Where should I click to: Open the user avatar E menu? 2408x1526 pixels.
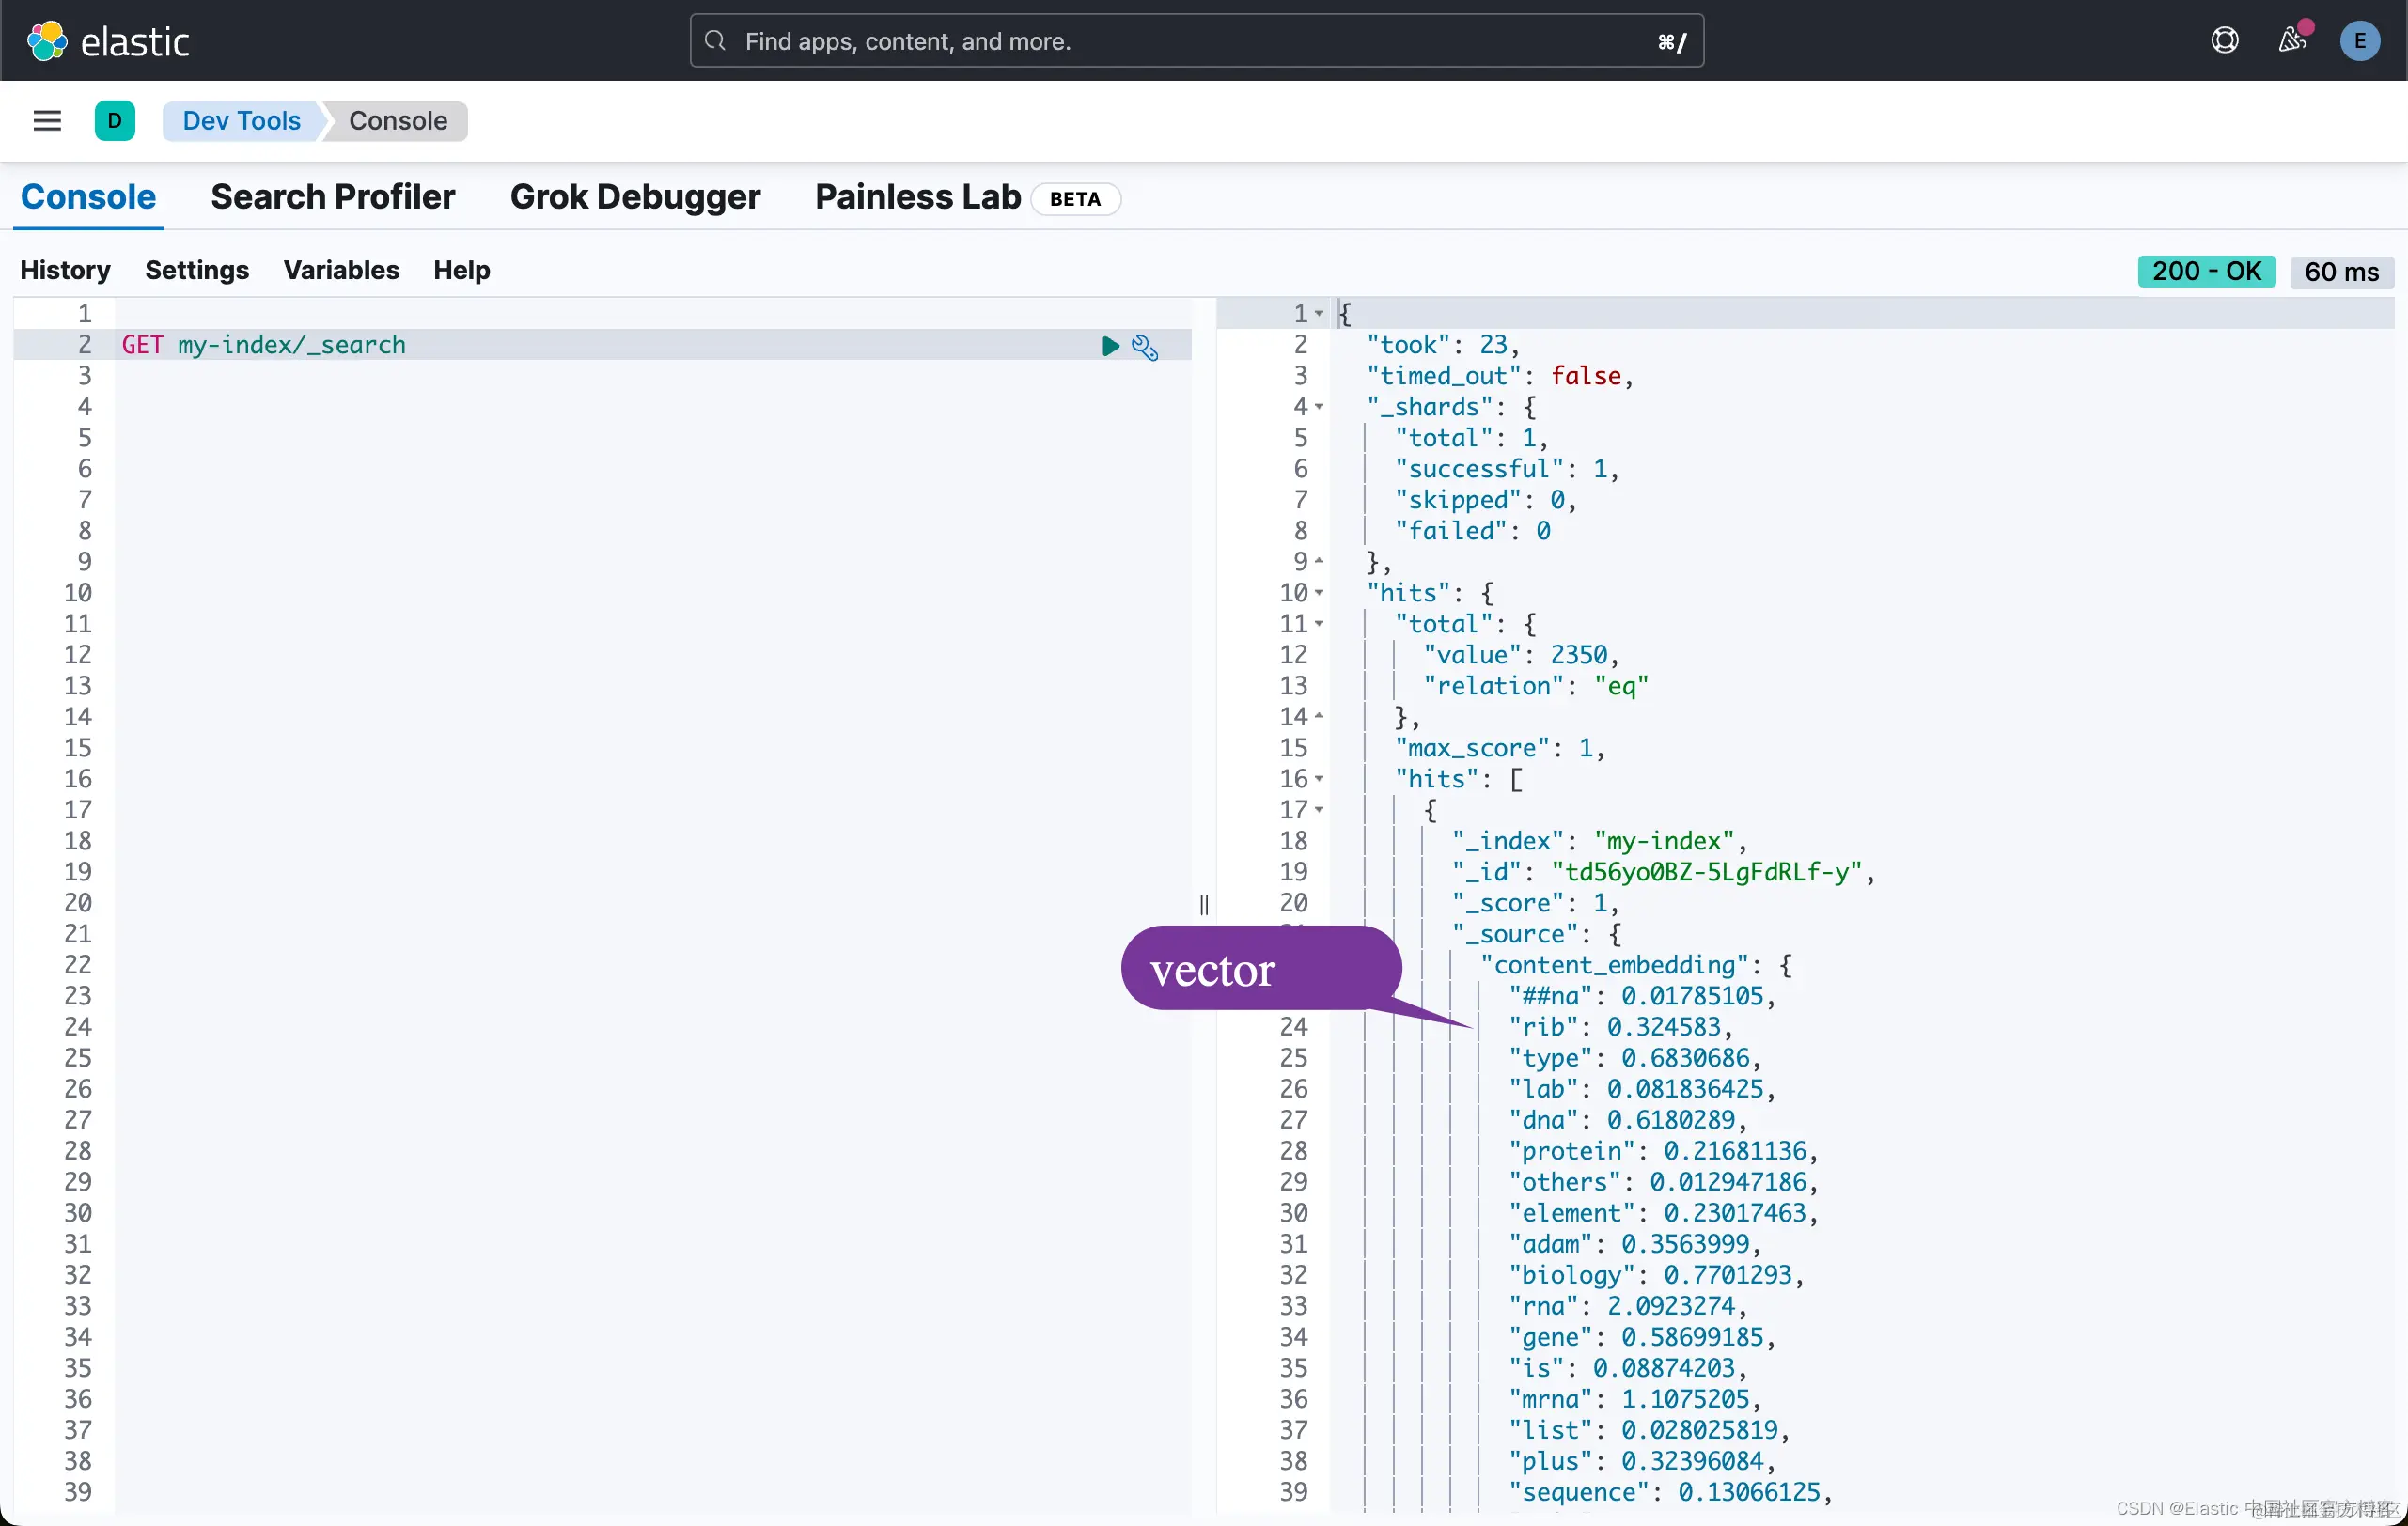2360,41
